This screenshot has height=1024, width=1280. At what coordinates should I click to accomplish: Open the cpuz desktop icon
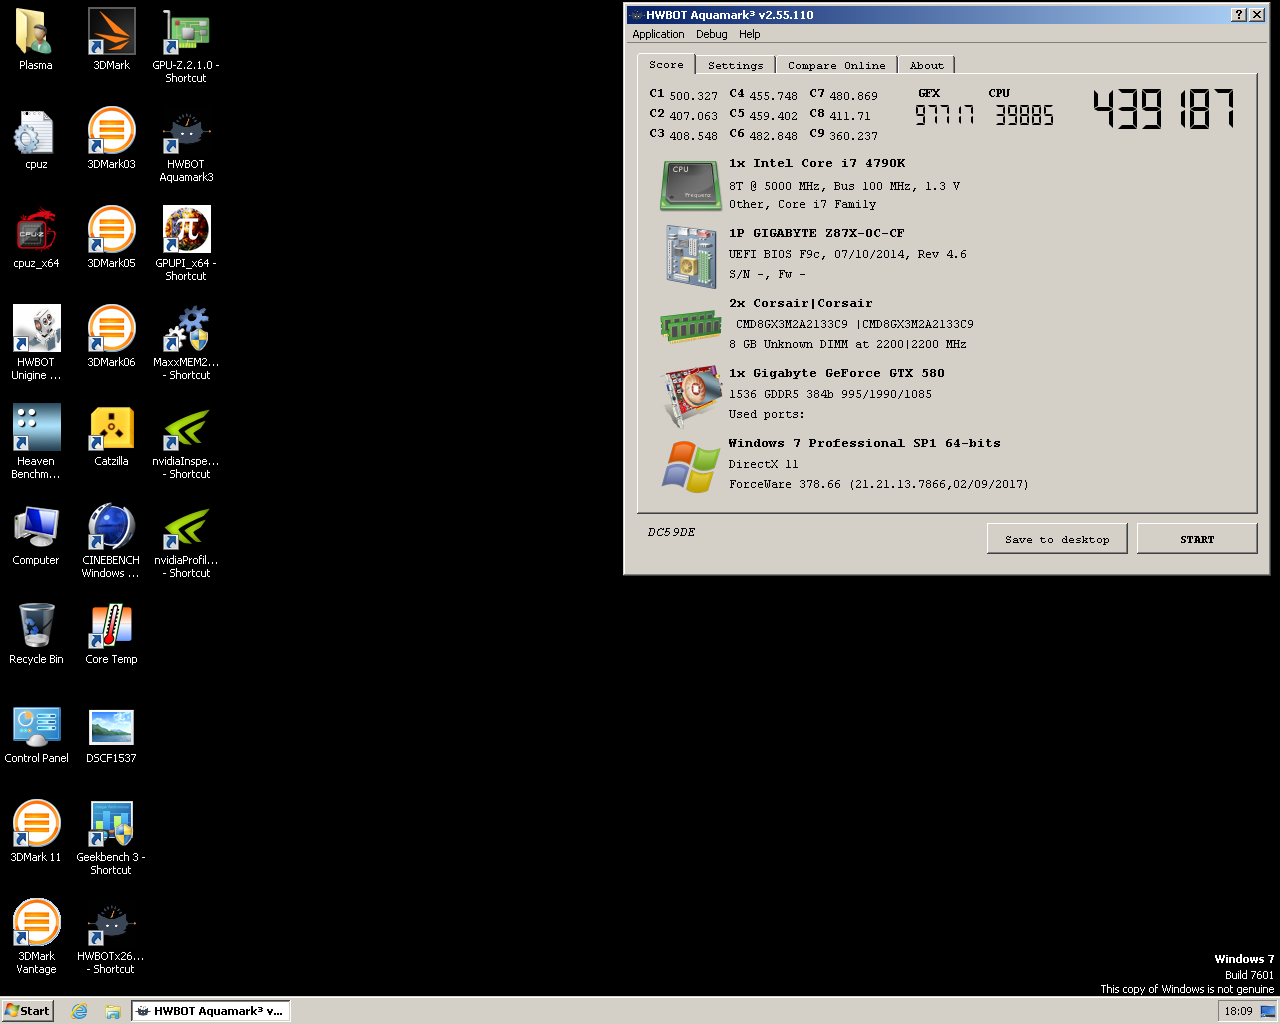(x=36, y=139)
